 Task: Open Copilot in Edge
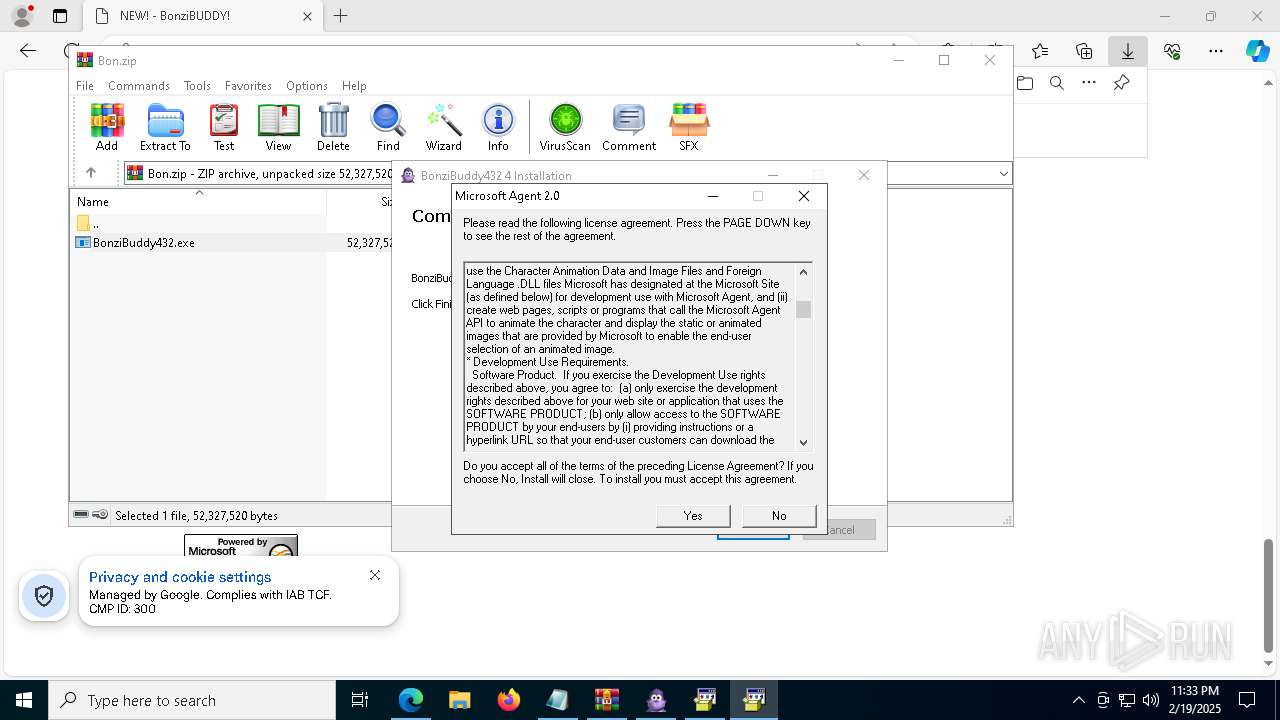pyautogui.click(x=1257, y=51)
